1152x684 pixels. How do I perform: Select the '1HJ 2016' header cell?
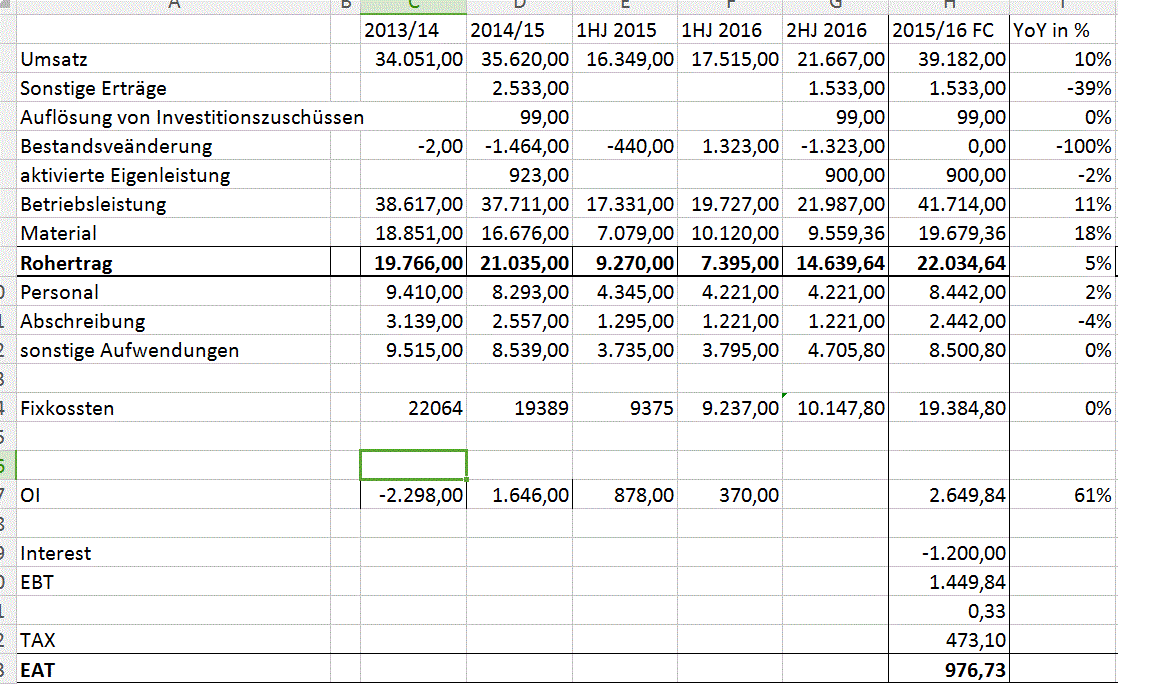pos(730,30)
